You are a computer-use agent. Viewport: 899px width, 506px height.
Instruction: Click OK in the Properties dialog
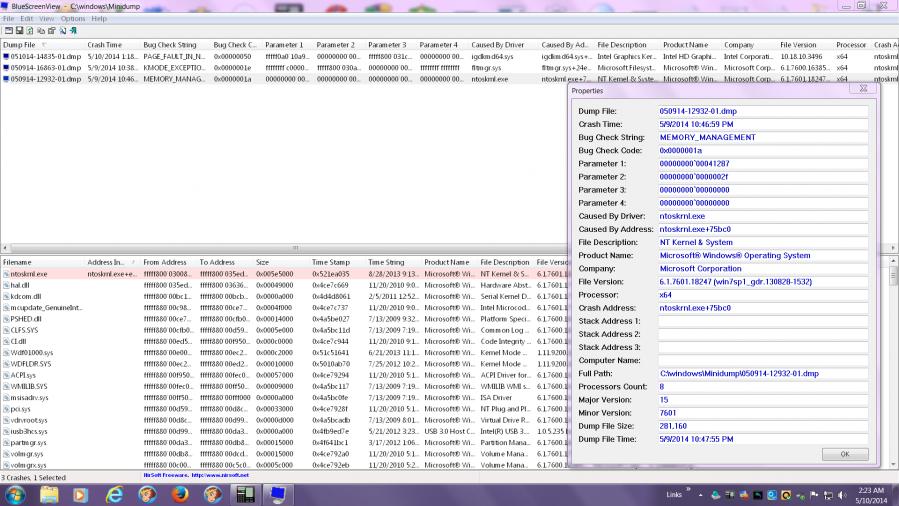(845, 454)
